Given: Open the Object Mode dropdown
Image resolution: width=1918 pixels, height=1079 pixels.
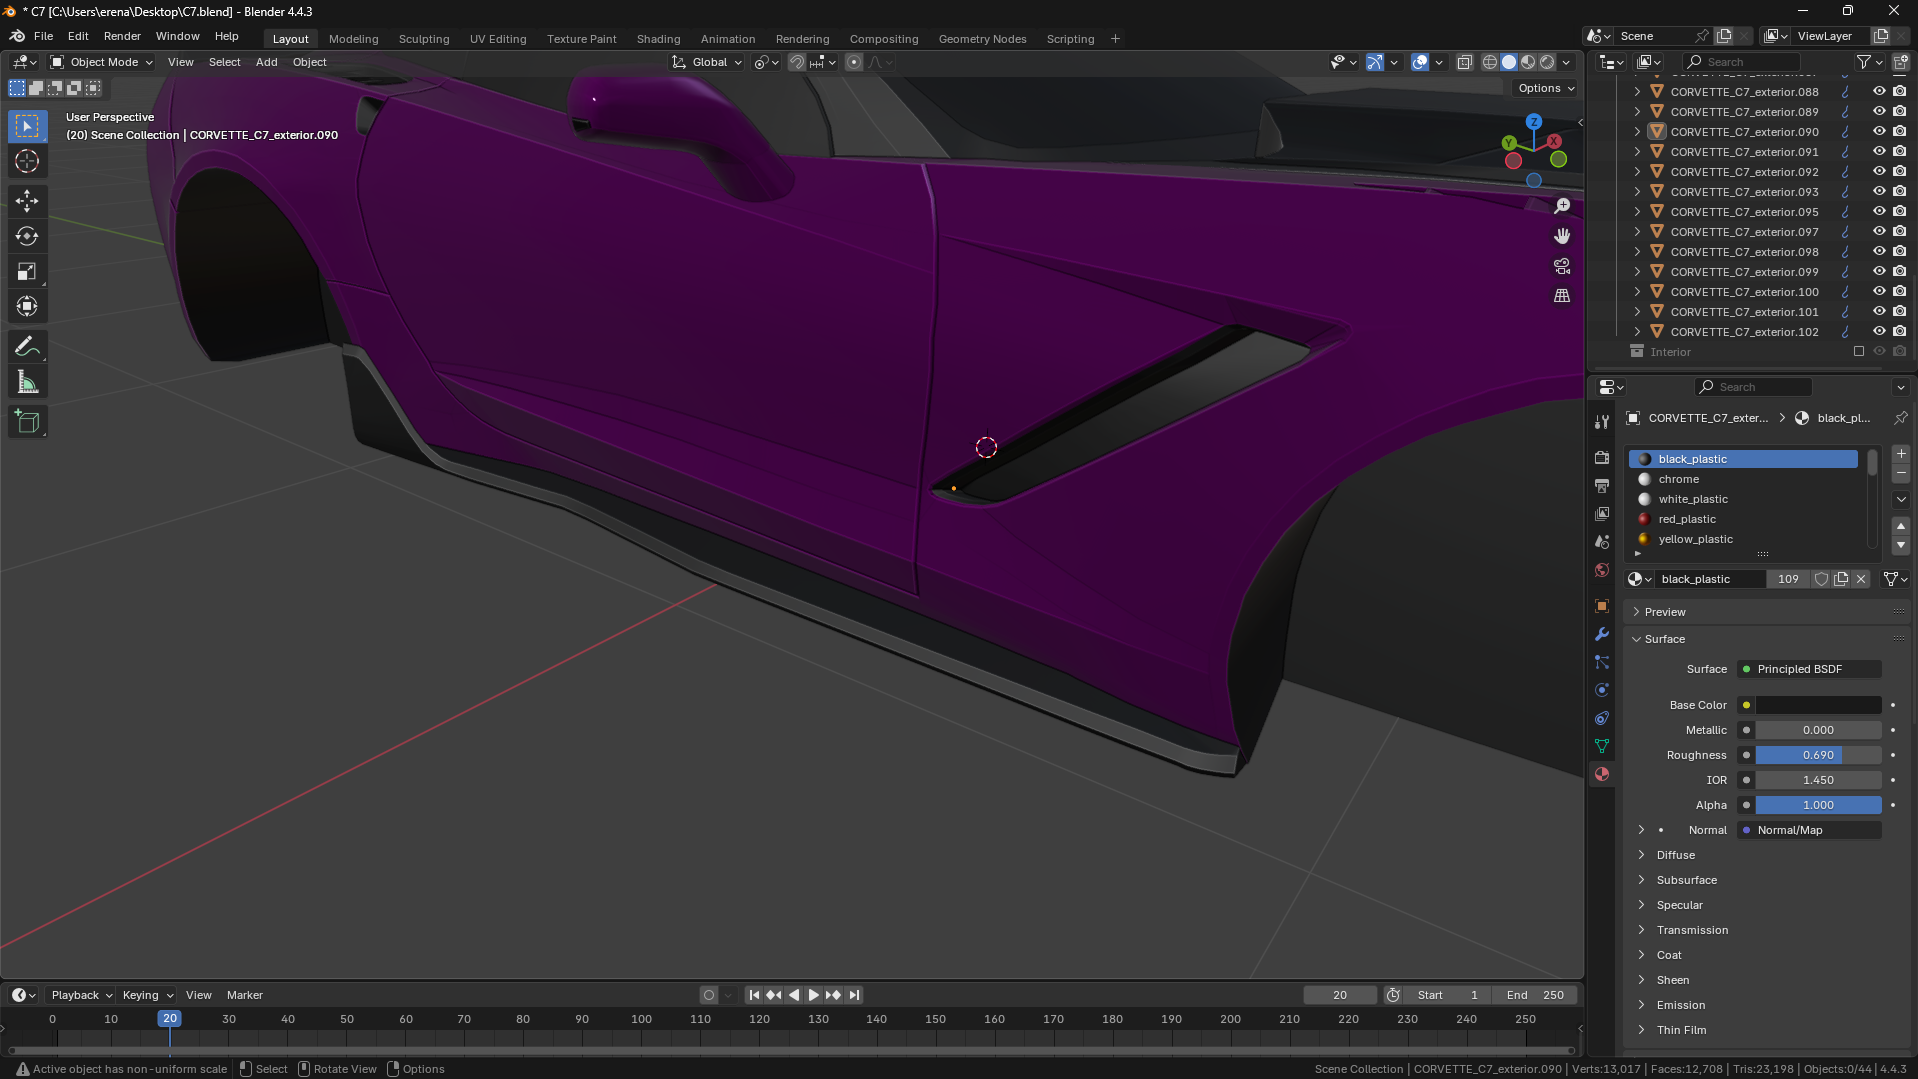Looking at the screenshot, I should tap(101, 62).
